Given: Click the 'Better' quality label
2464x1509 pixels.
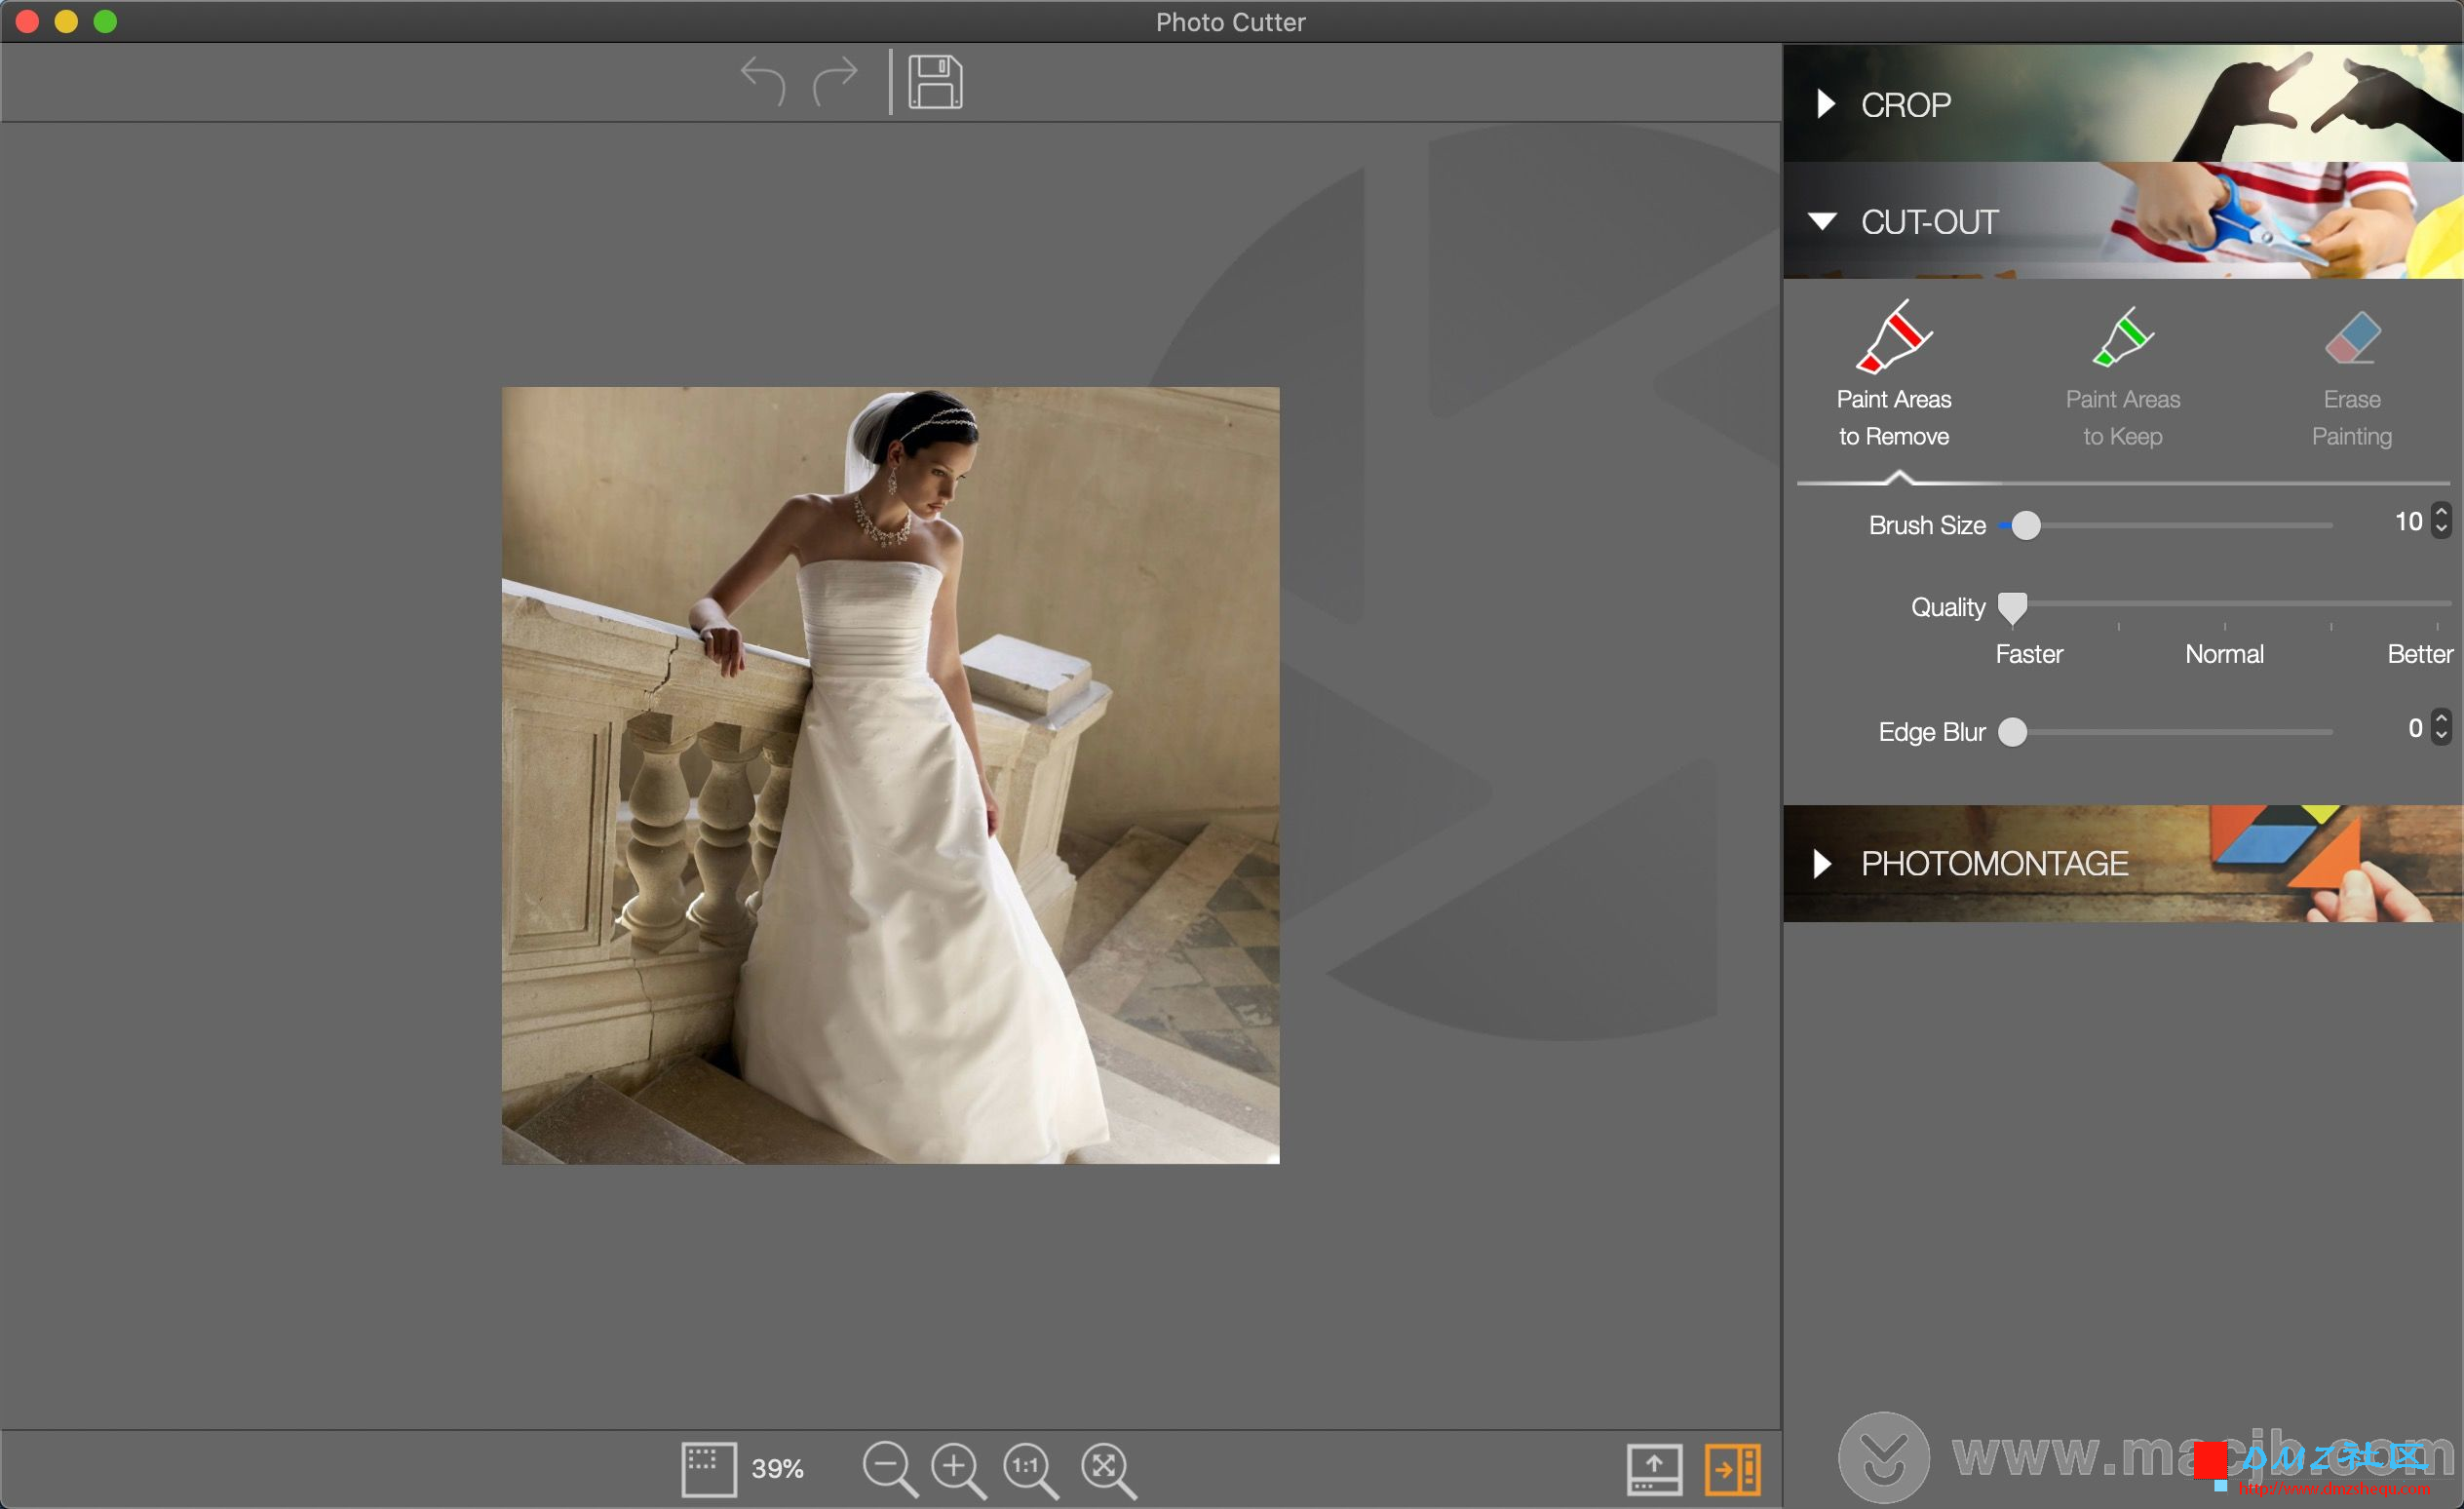Looking at the screenshot, I should [2420, 654].
